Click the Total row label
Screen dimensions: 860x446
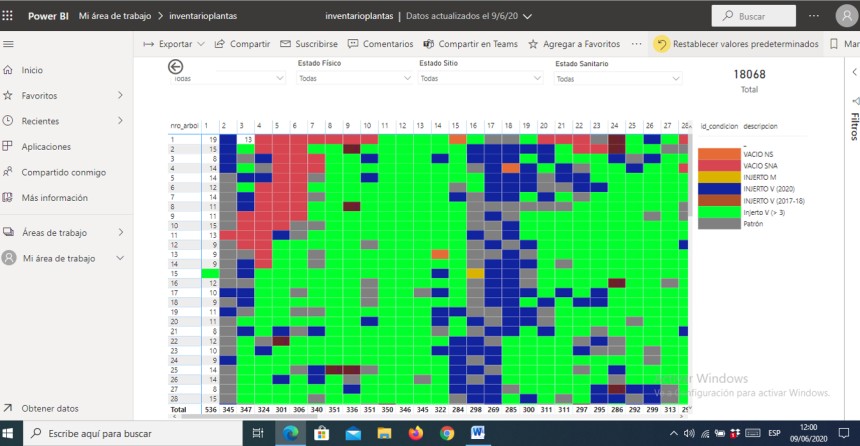click(x=178, y=409)
